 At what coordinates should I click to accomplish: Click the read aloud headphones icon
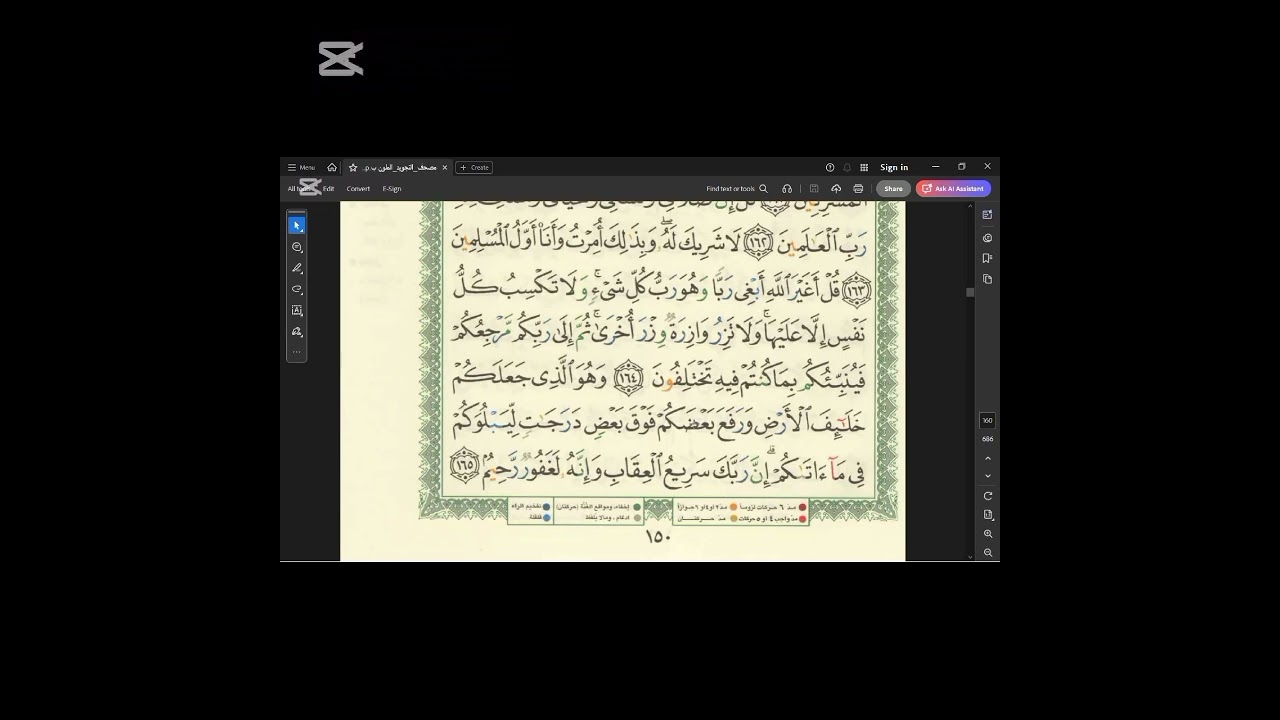tap(787, 188)
